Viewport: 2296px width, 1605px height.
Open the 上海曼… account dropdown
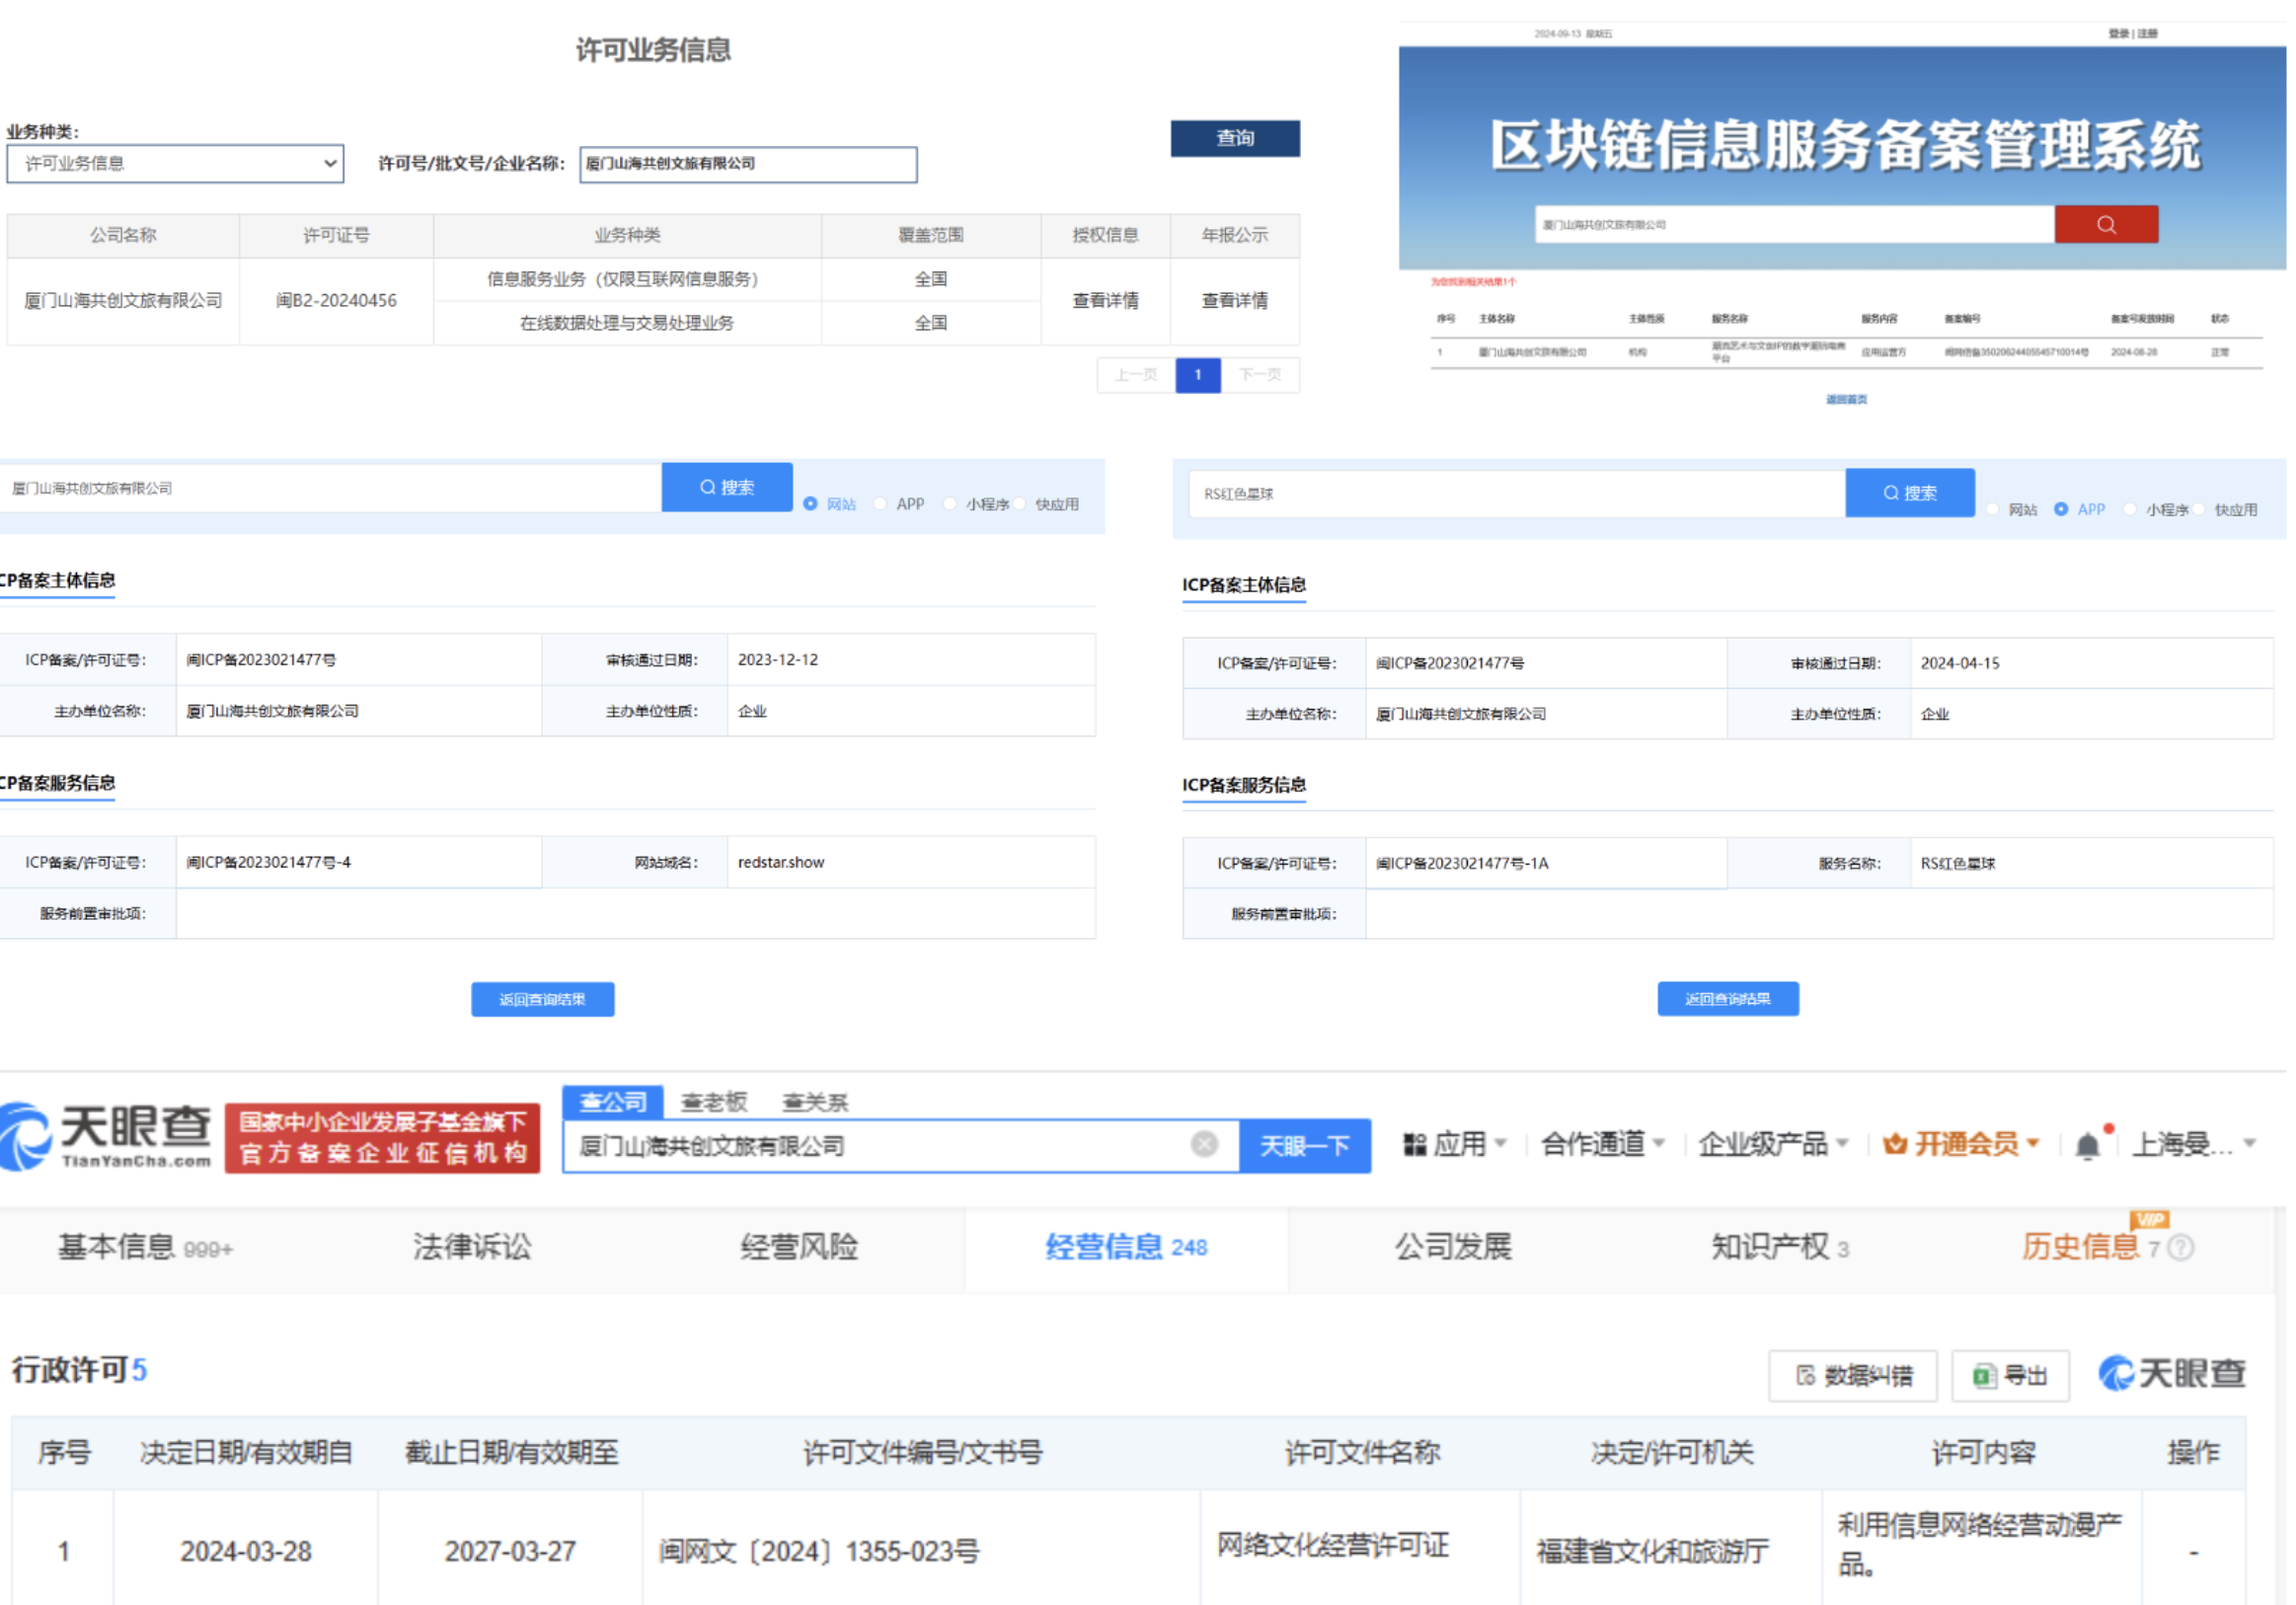pos(2194,1144)
